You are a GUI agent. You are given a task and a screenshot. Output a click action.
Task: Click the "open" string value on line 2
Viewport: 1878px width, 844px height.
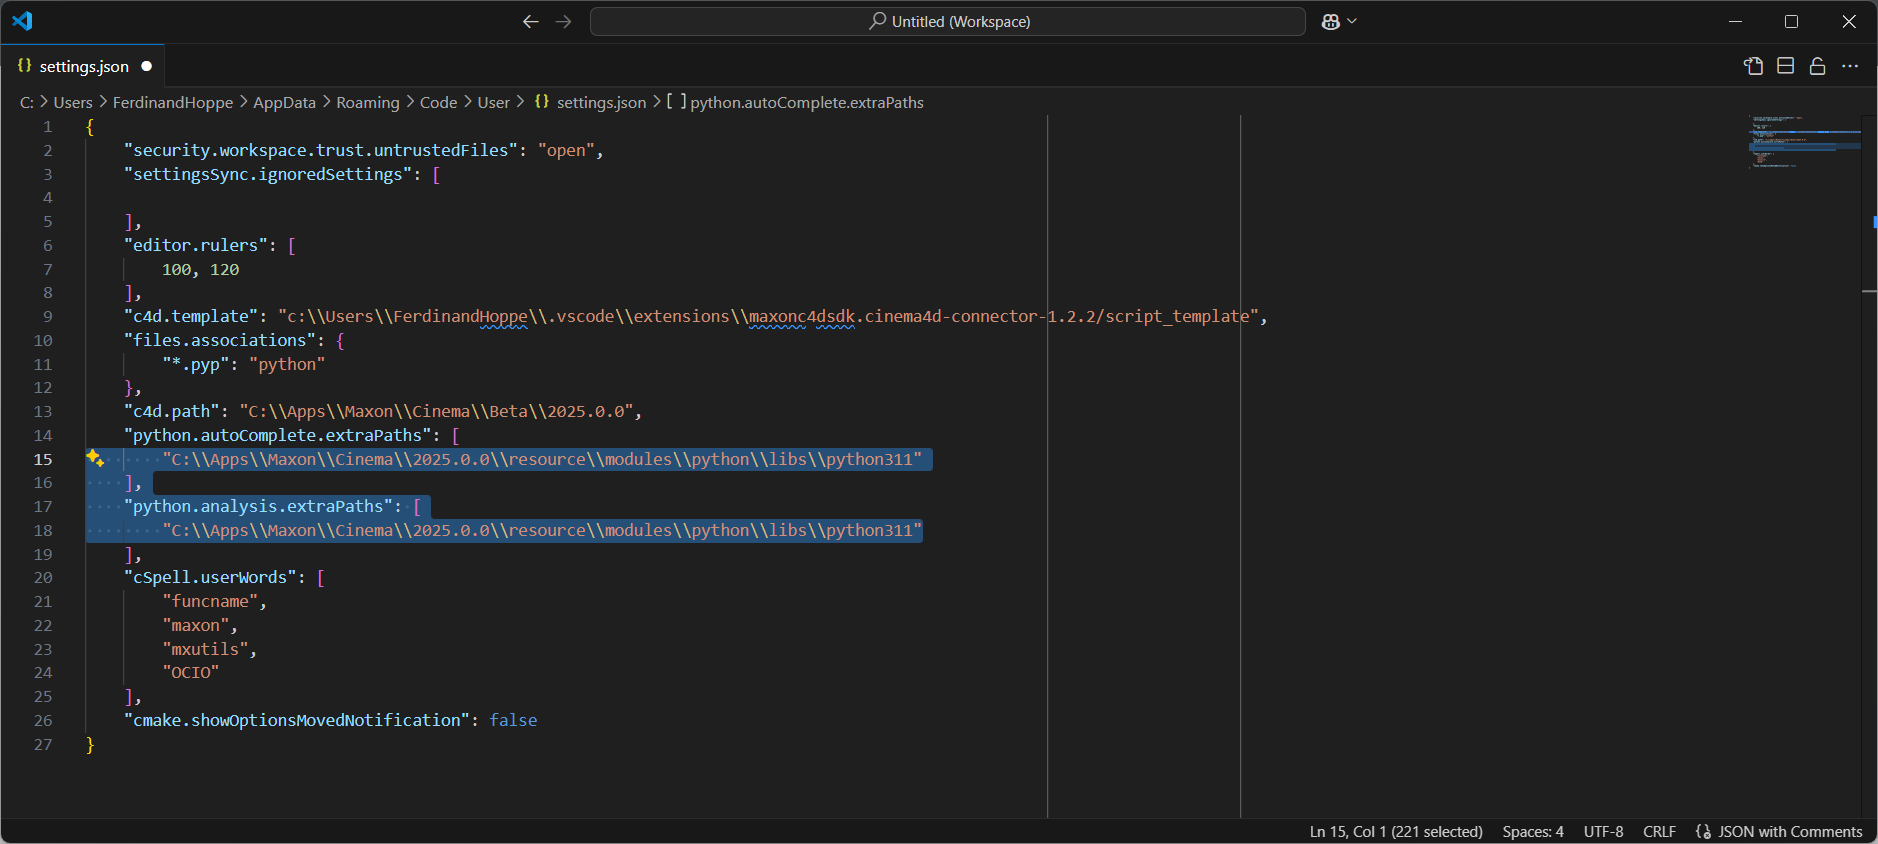click(566, 150)
